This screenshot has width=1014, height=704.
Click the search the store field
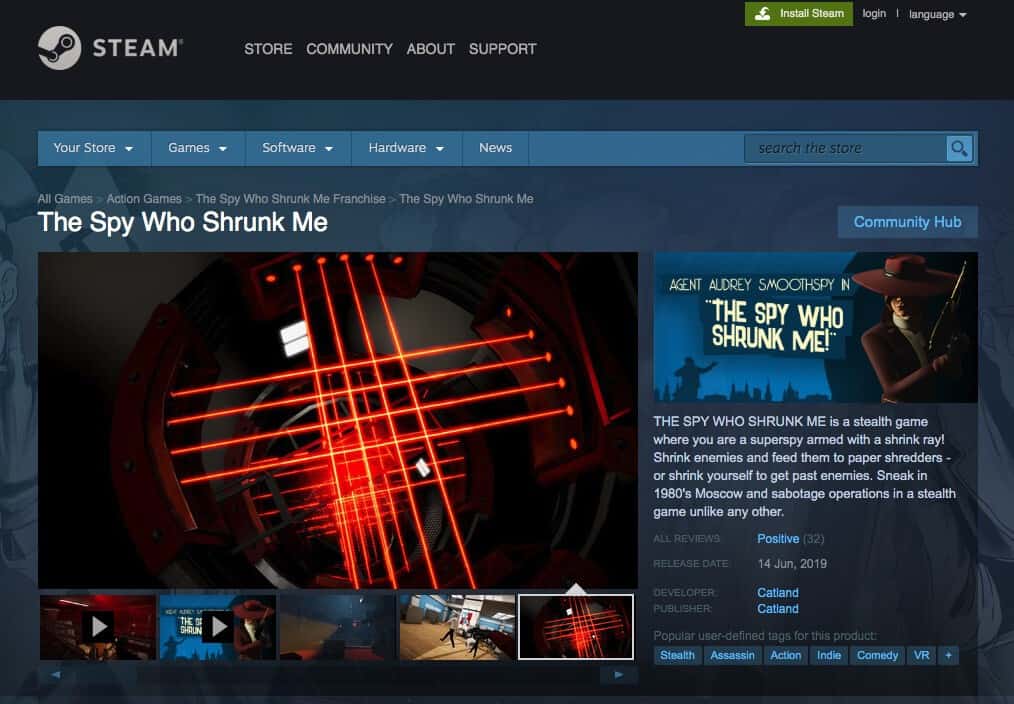coord(845,149)
